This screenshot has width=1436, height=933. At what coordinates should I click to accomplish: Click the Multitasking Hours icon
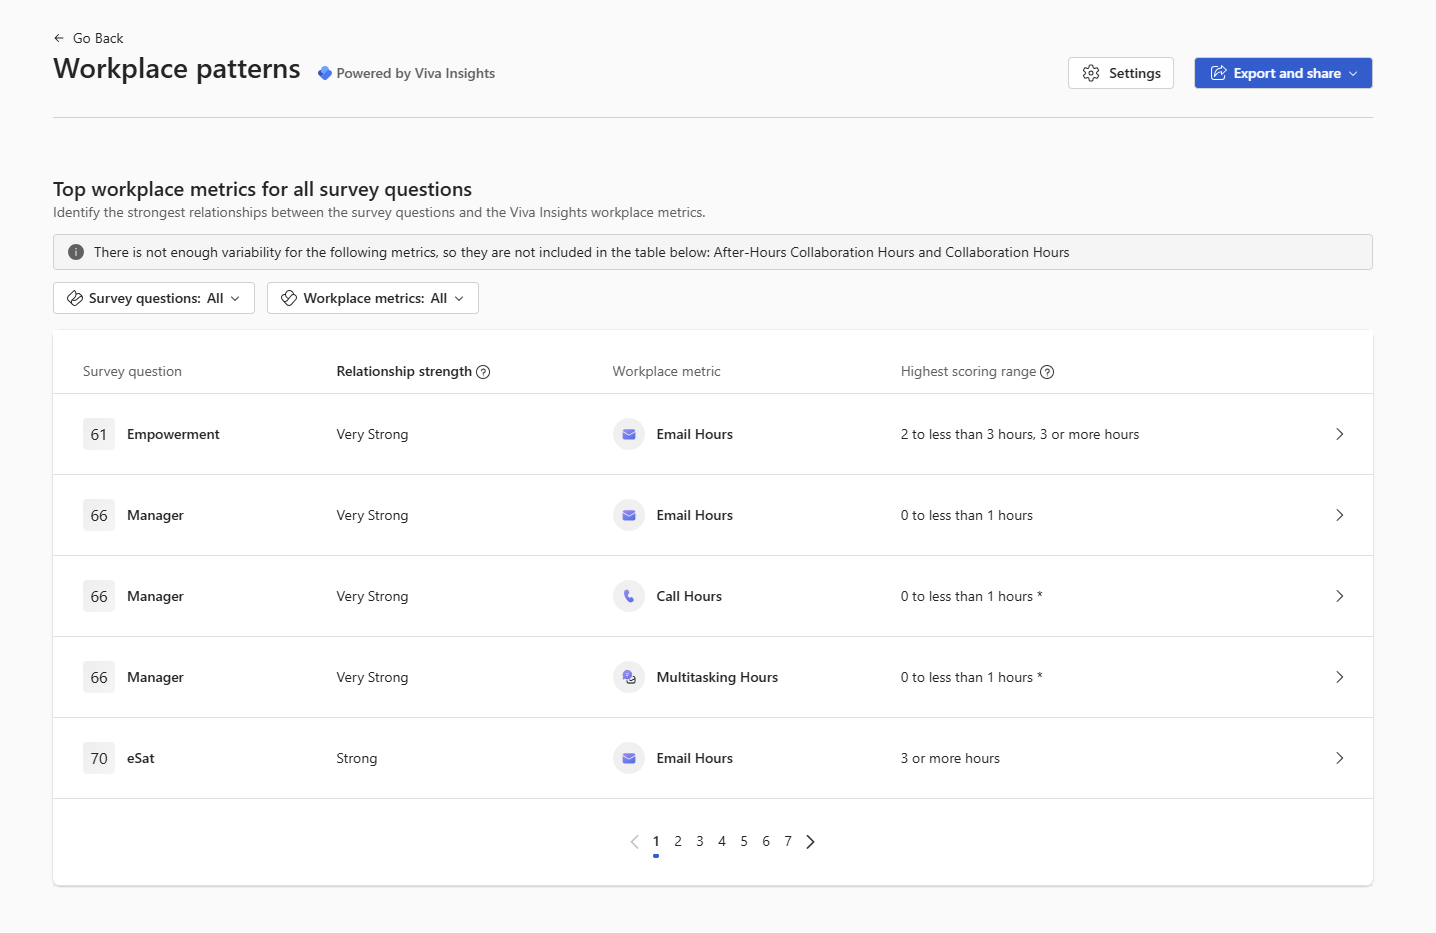tap(628, 677)
